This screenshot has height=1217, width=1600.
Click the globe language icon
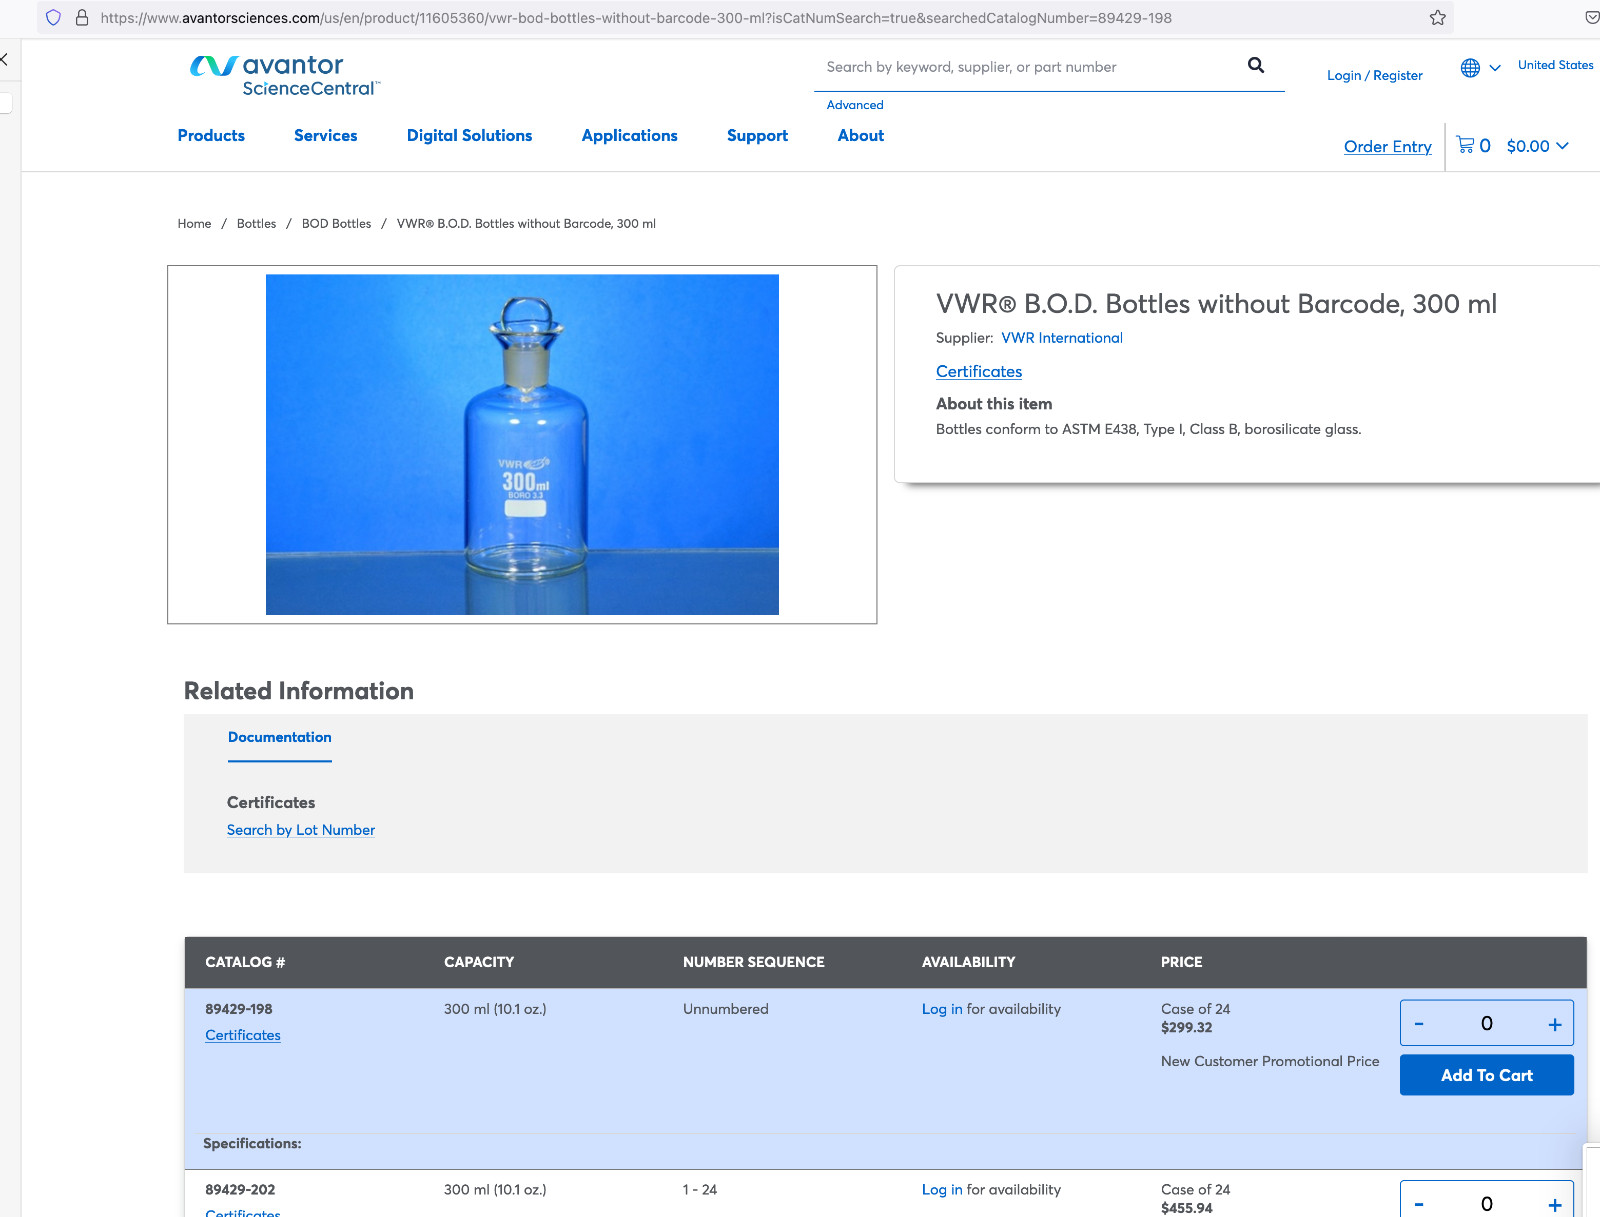click(x=1470, y=68)
